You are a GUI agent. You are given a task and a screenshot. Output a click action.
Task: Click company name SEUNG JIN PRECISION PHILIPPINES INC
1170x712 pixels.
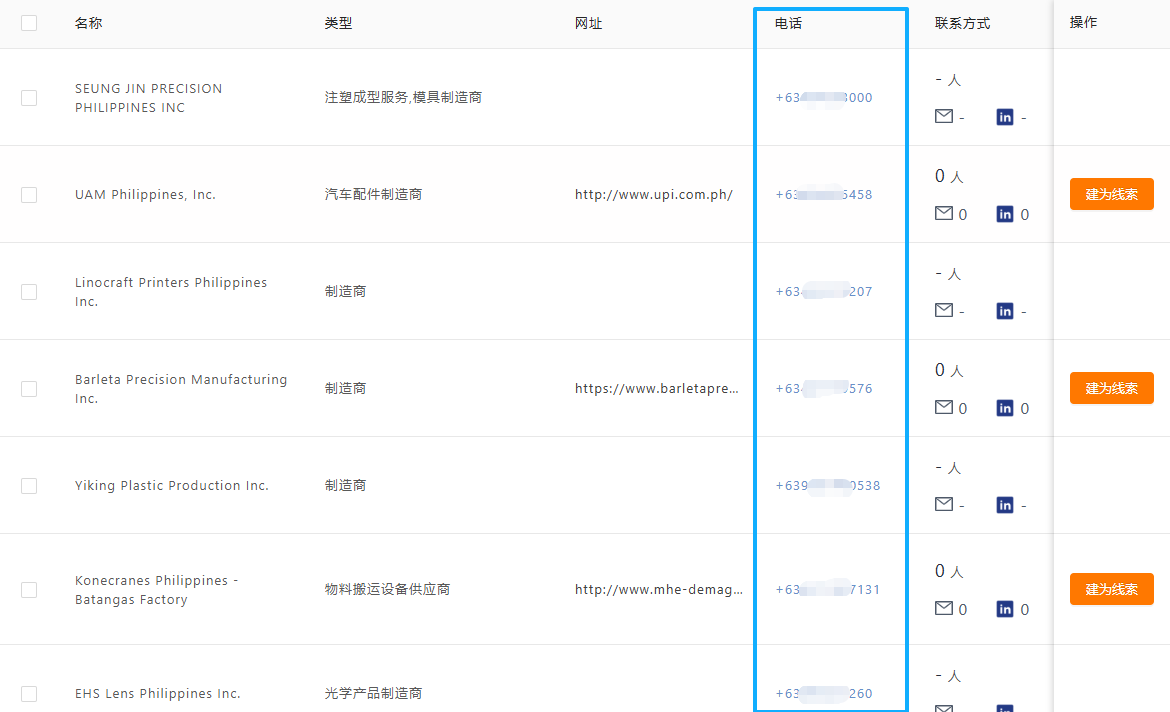pyautogui.click(x=148, y=98)
